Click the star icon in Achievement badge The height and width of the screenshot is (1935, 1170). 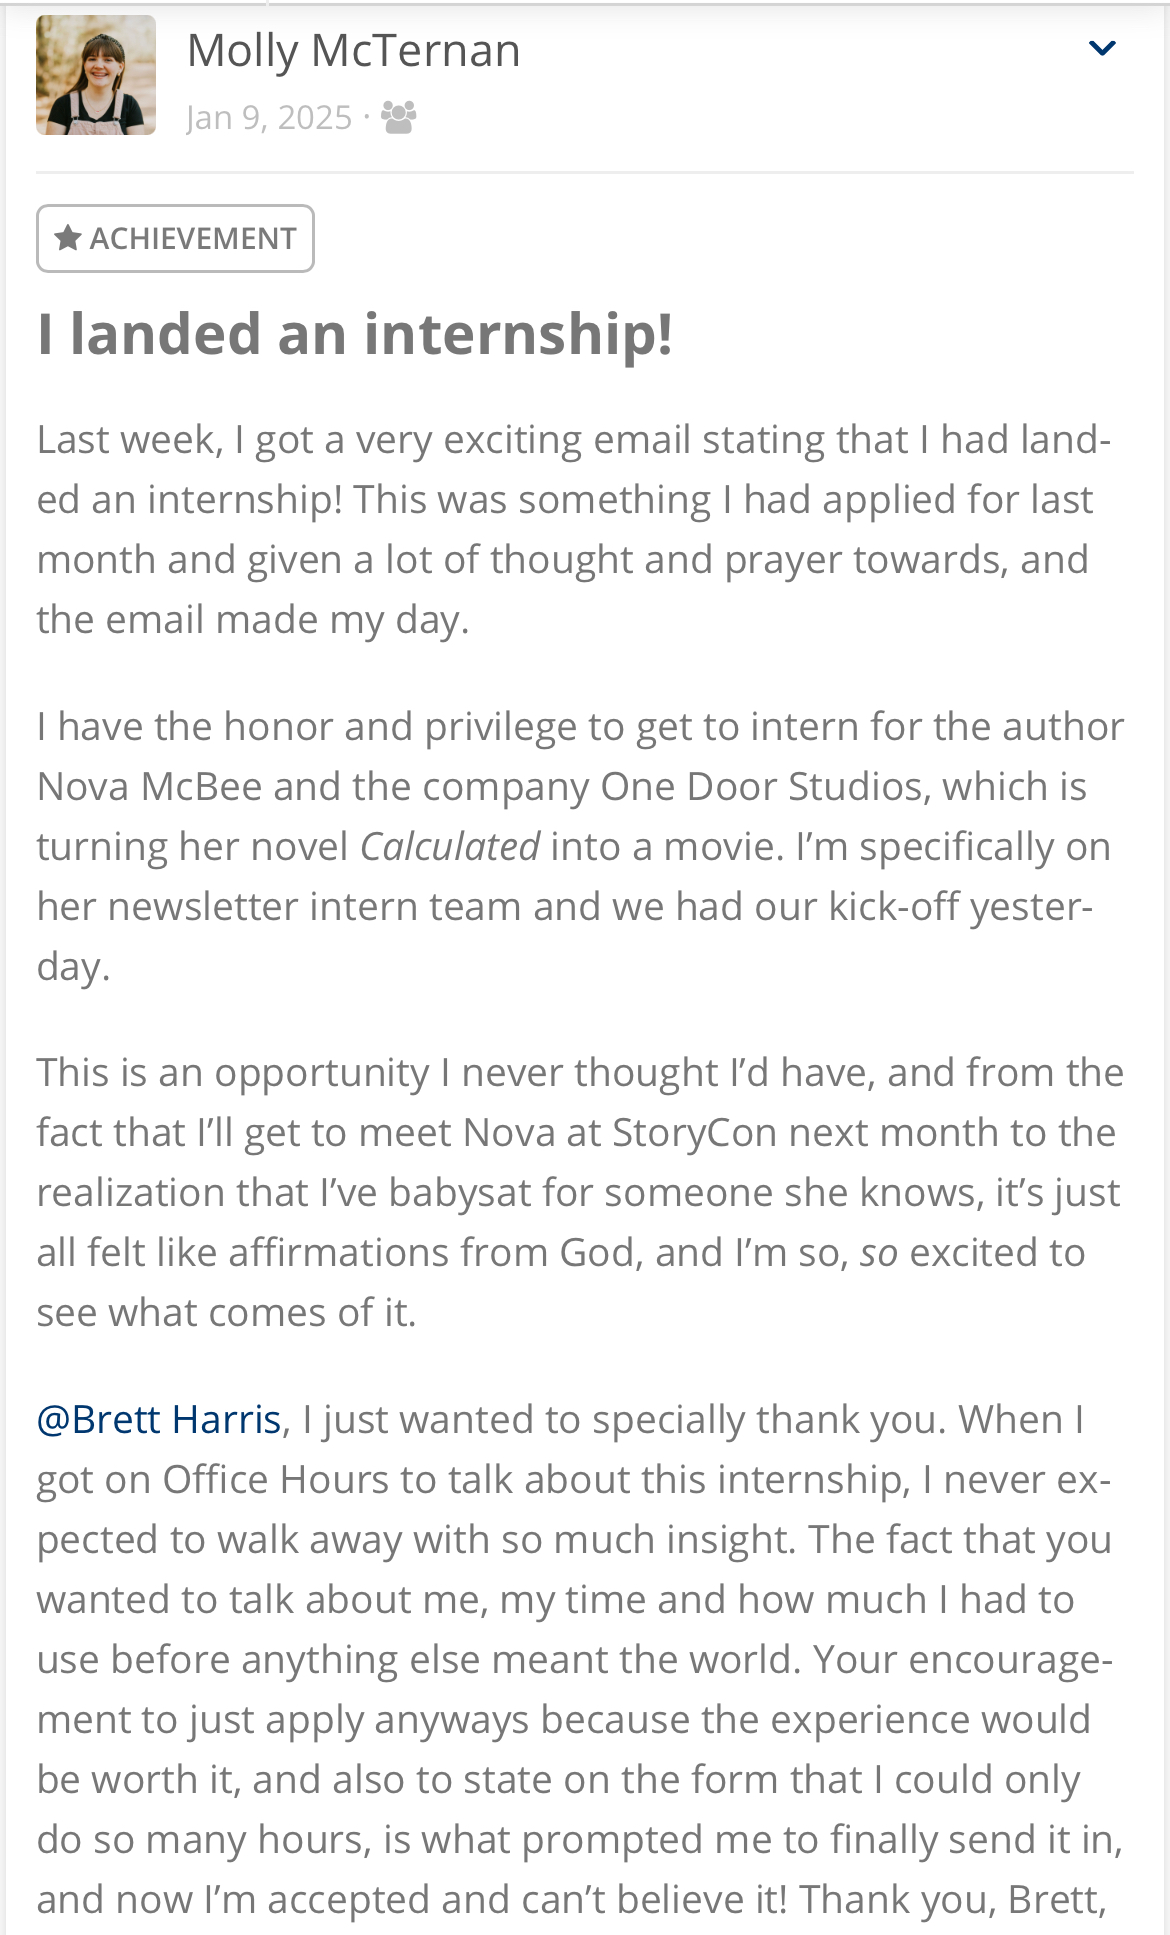68,238
